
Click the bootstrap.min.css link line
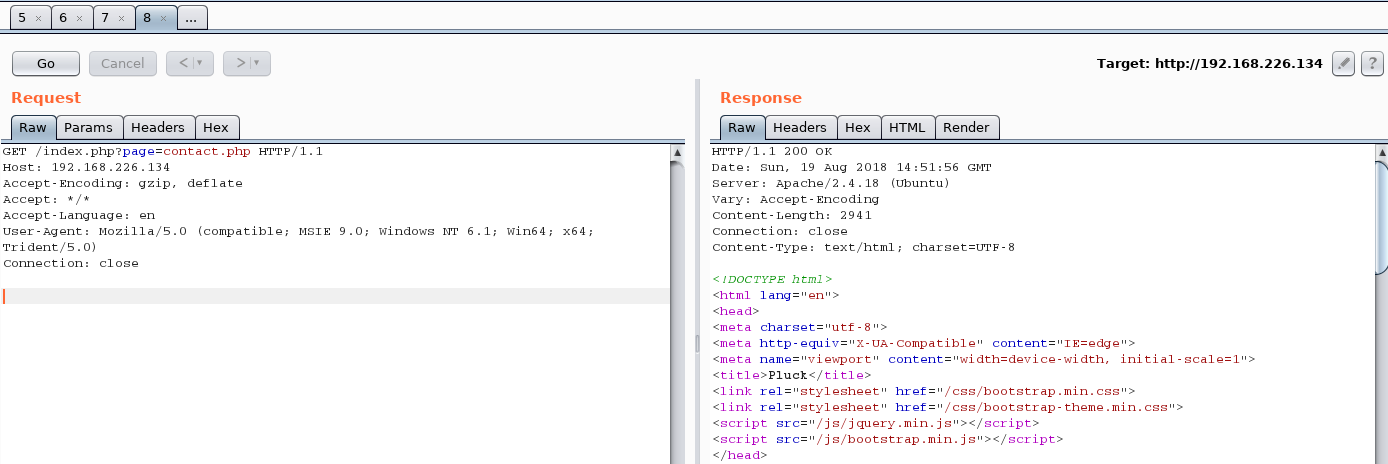(924, 391)
